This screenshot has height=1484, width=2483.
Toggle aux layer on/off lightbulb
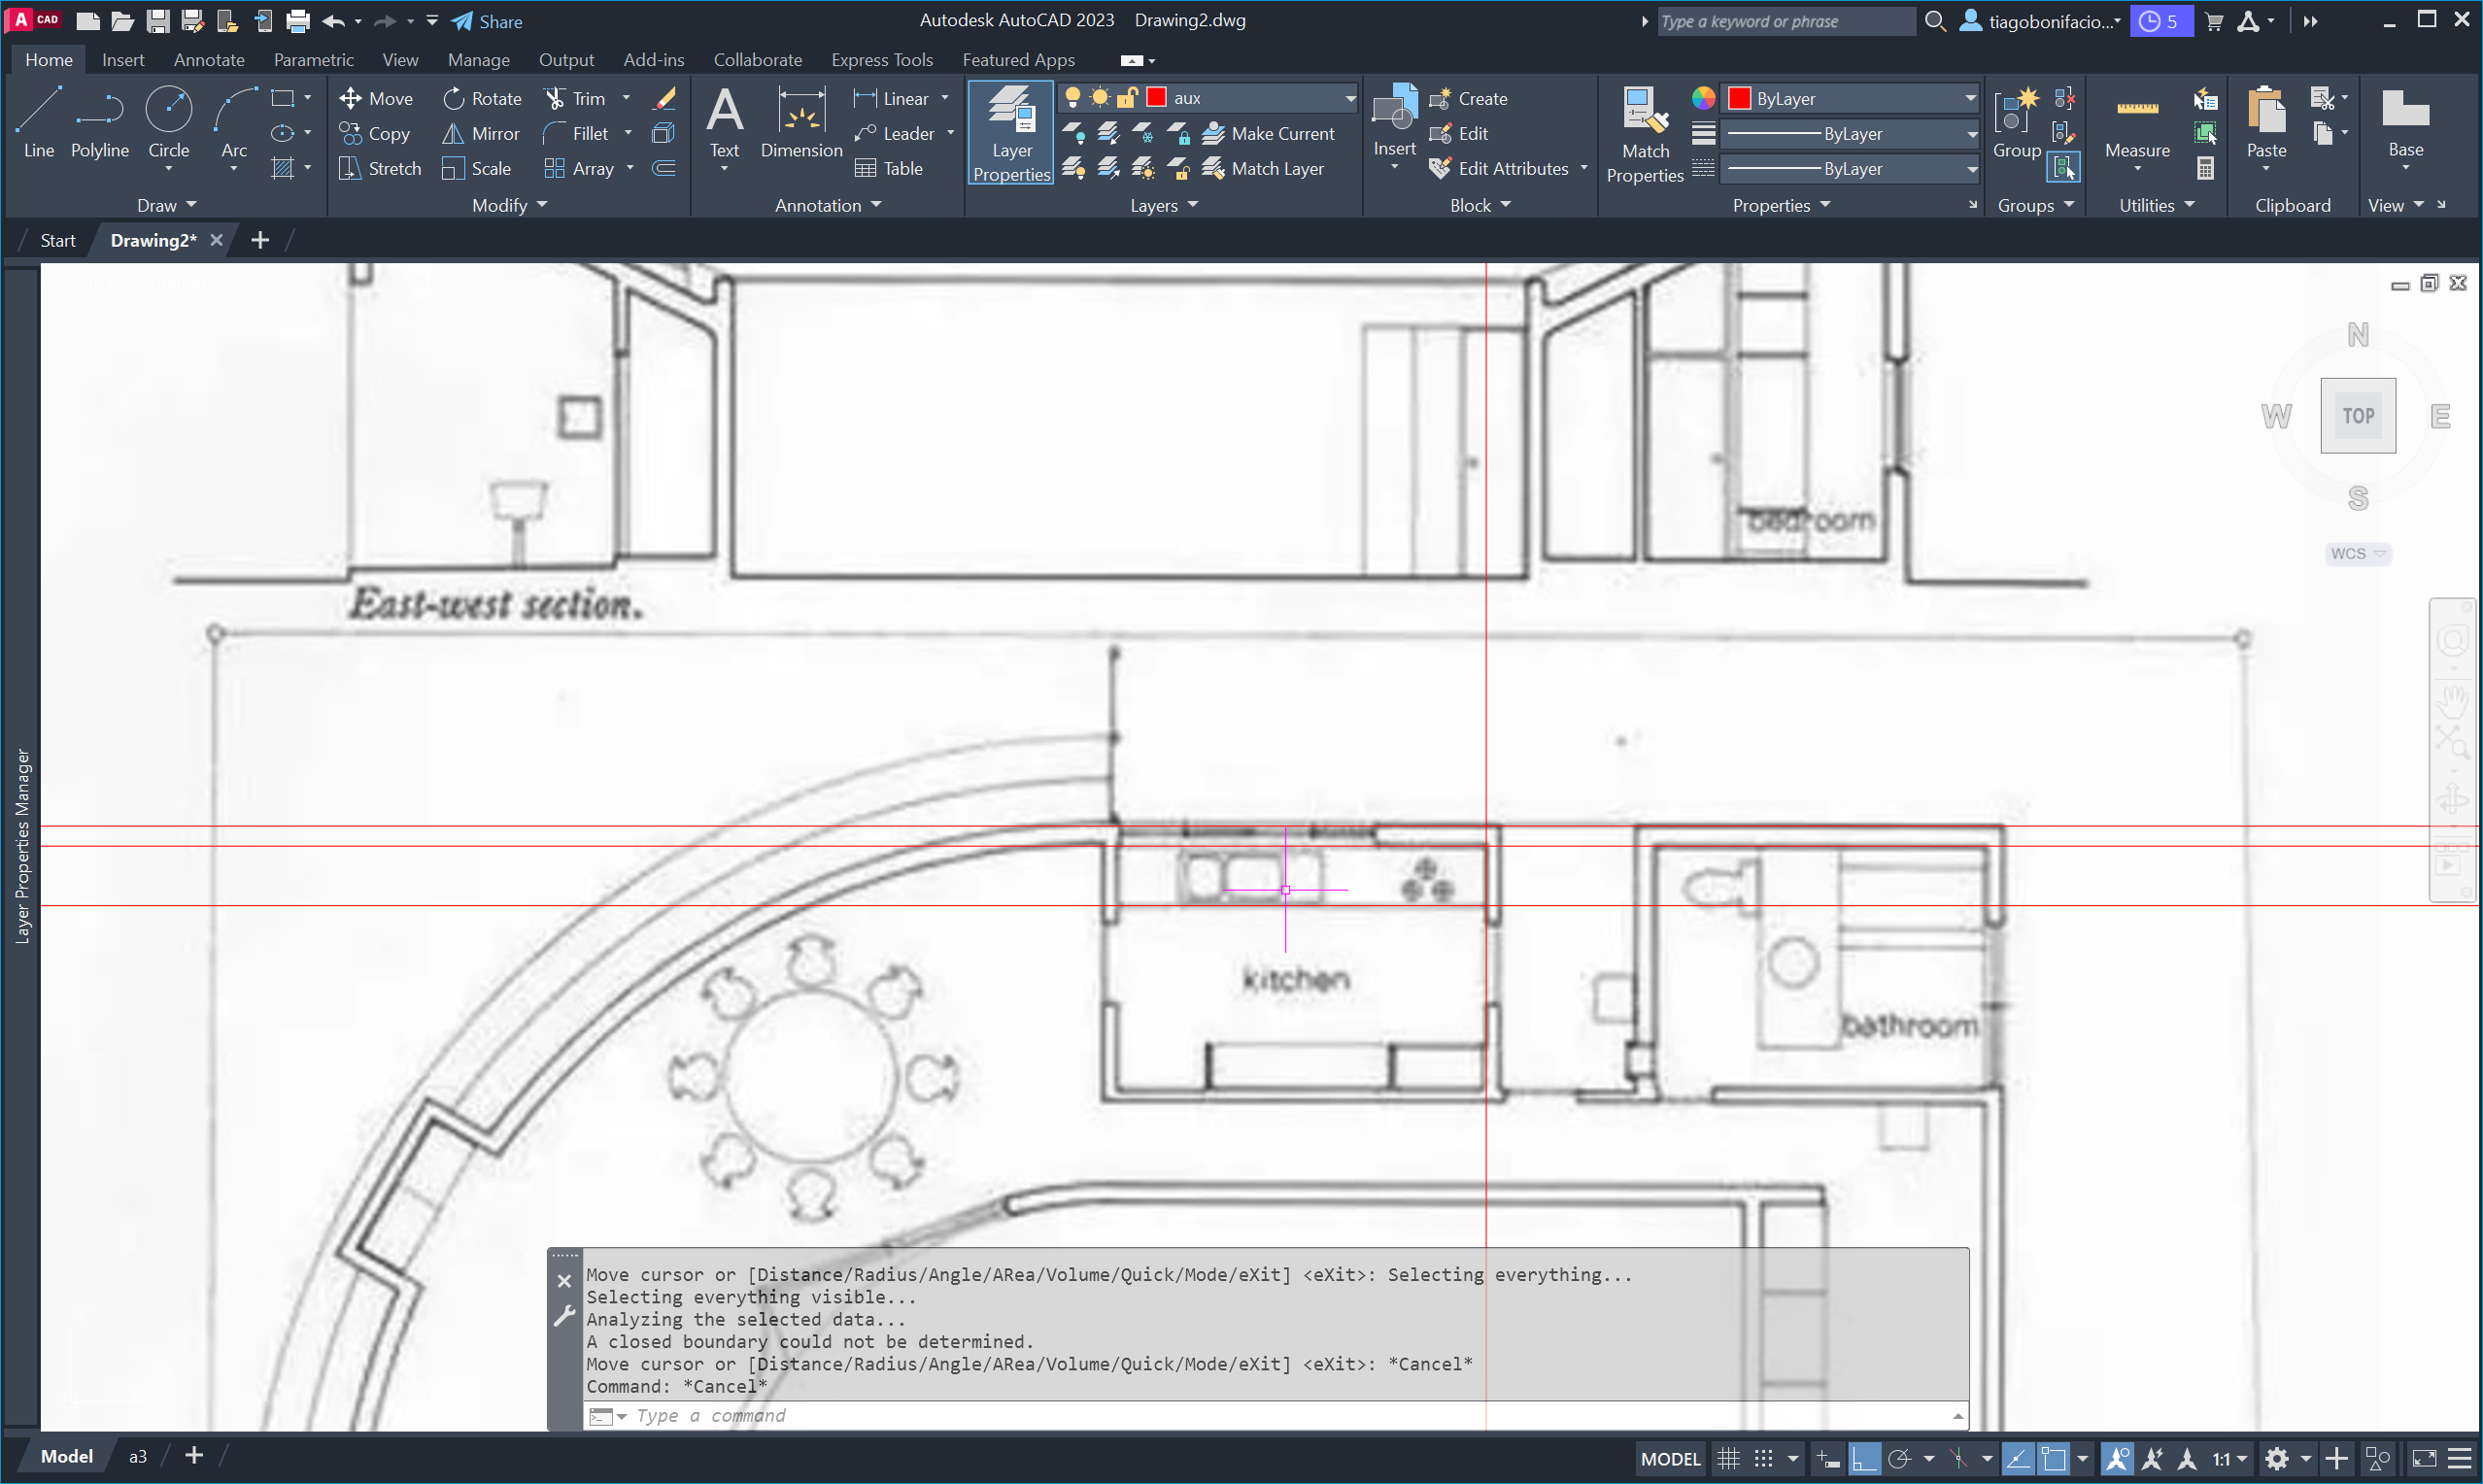click(1072, 97)
